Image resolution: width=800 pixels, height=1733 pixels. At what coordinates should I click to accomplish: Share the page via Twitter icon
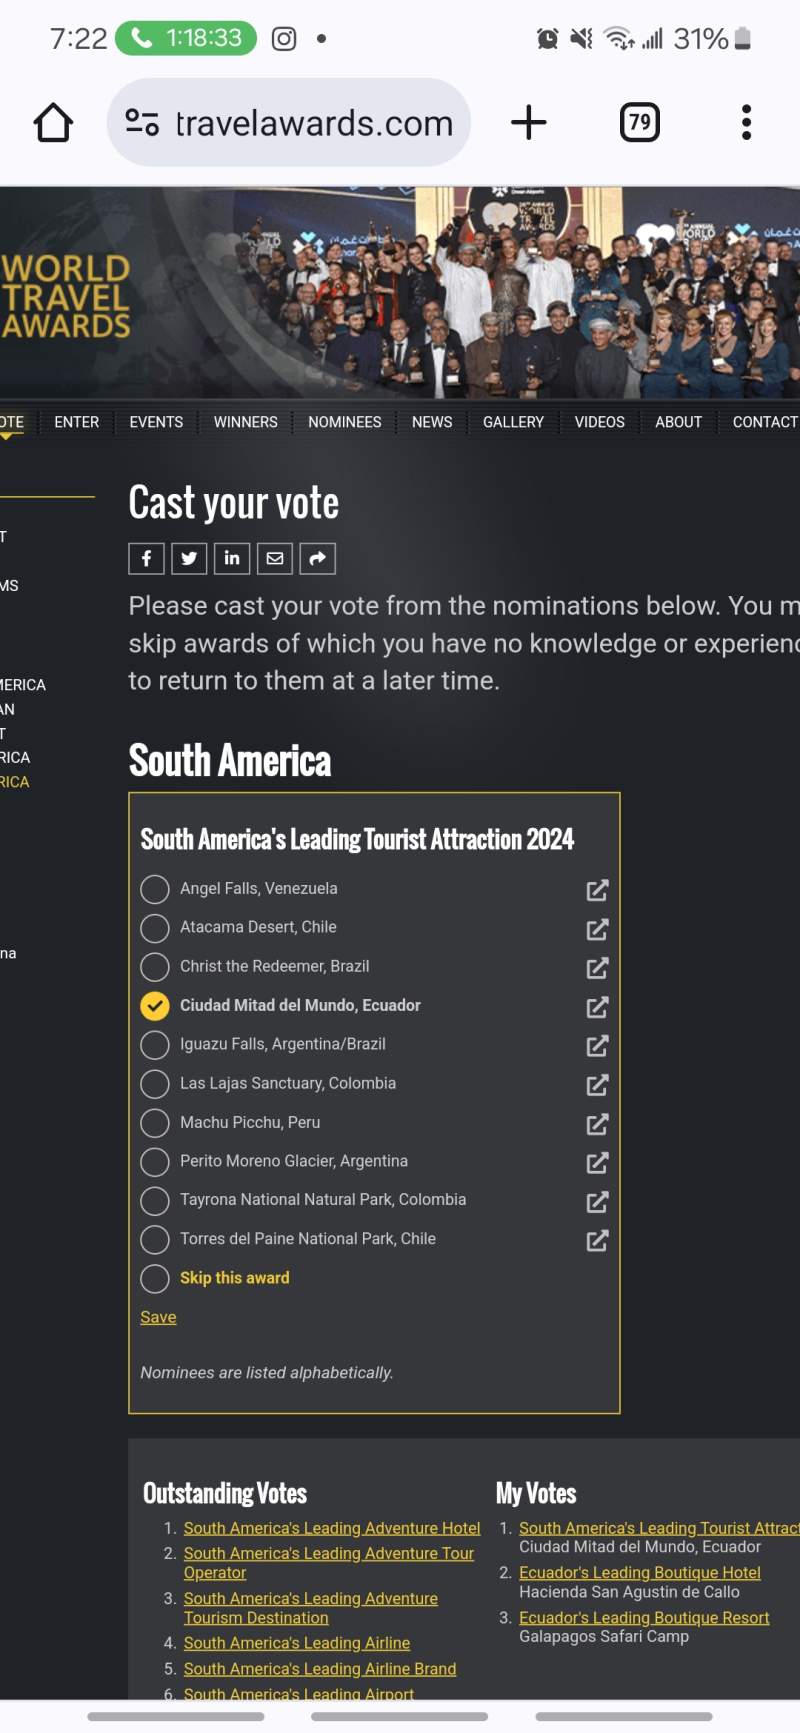point(189,558)
